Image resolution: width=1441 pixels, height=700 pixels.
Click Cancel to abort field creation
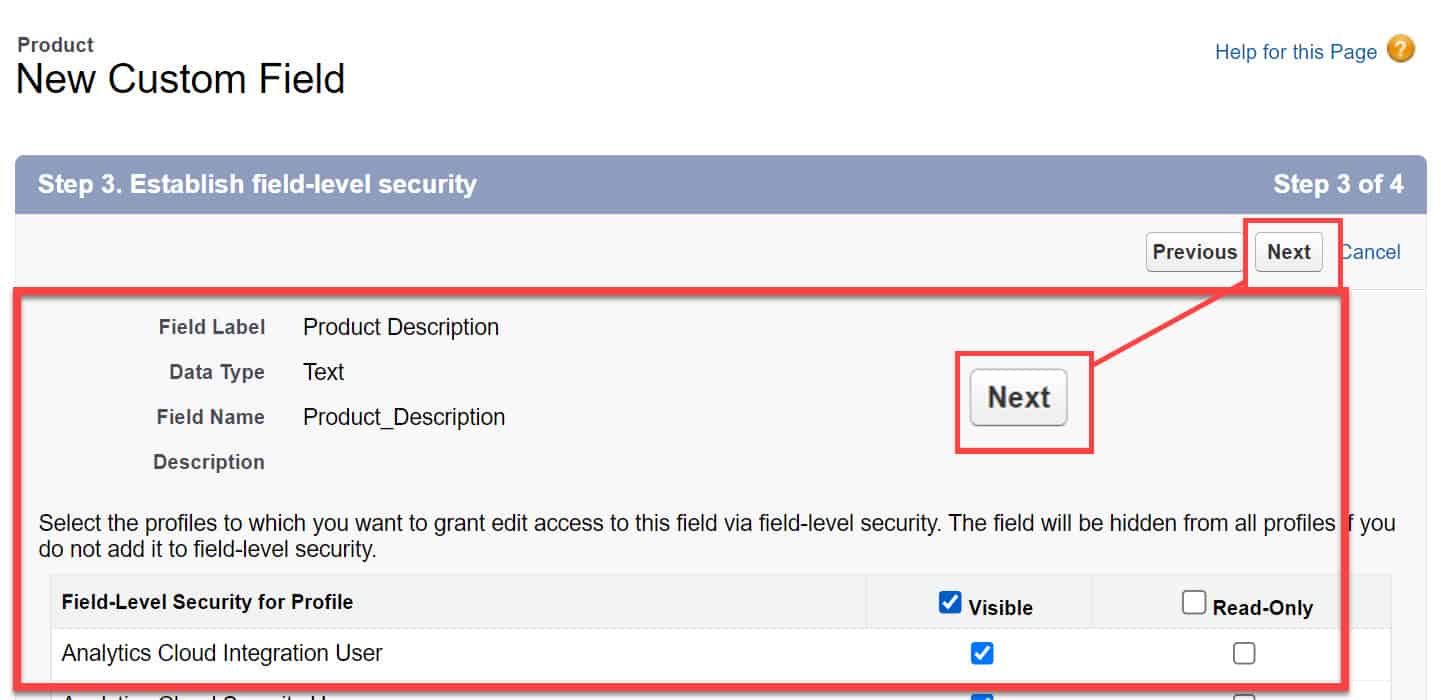(1370, 252)
